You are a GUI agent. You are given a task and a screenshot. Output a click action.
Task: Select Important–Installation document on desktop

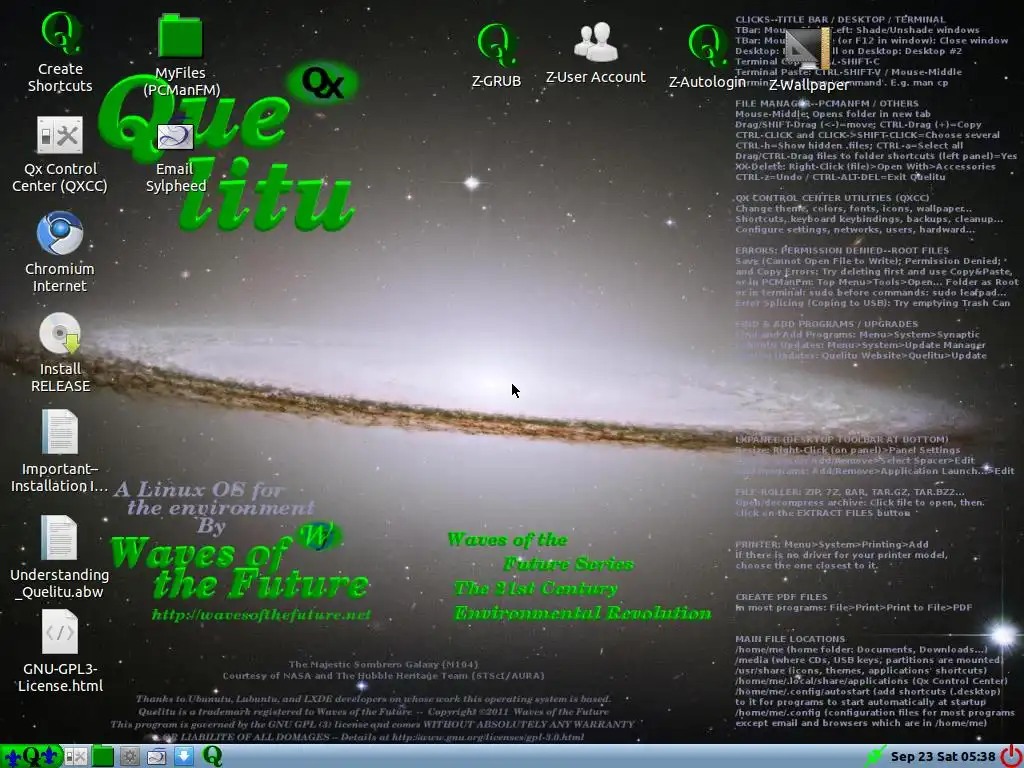click(x=59, y=432)
